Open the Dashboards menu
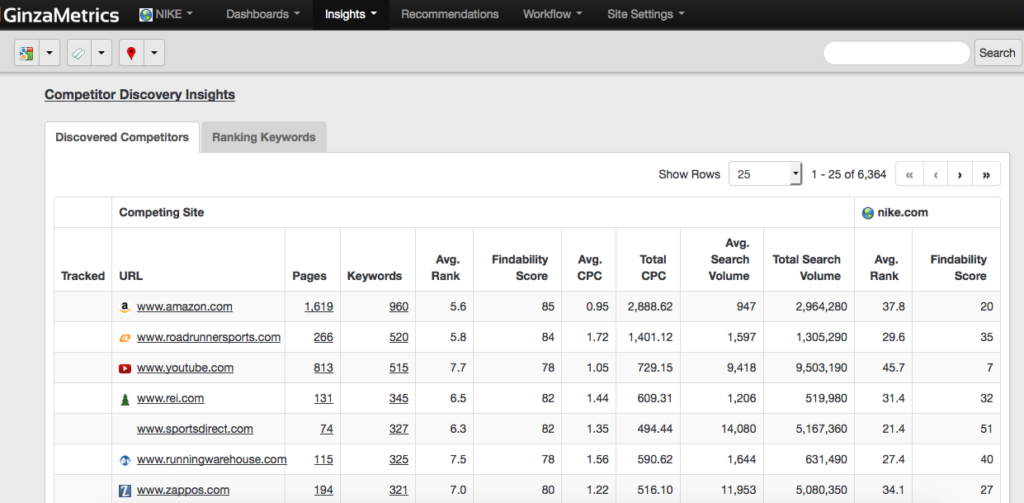The height and width of the screenshot is (503, 1024). pos(263,14)
